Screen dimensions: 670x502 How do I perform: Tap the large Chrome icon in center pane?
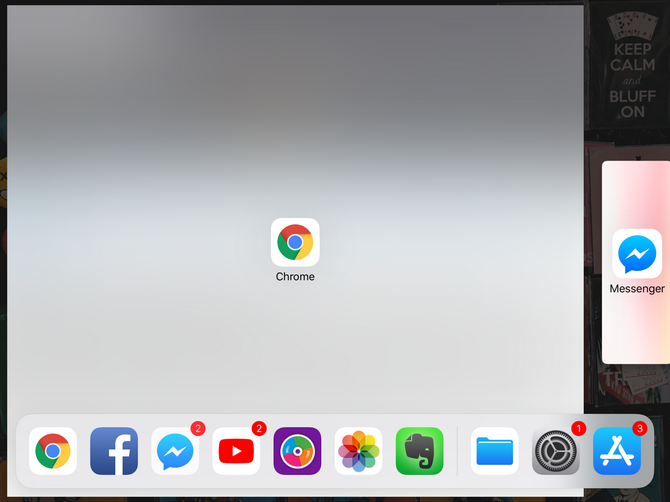point(295,242)
